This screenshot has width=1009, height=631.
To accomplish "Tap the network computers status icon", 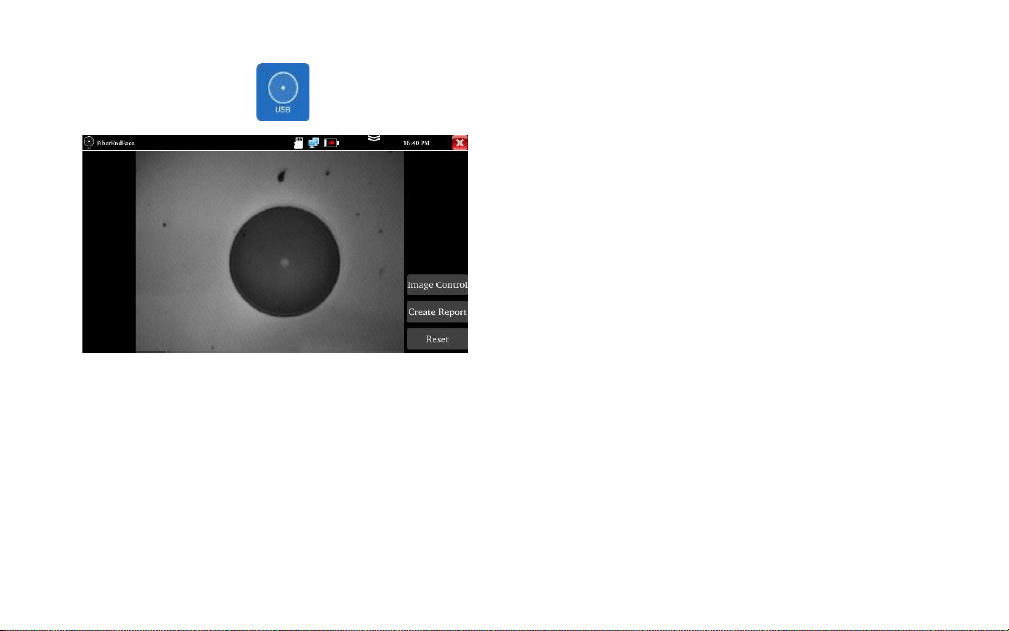I will (x=313, y=143).
